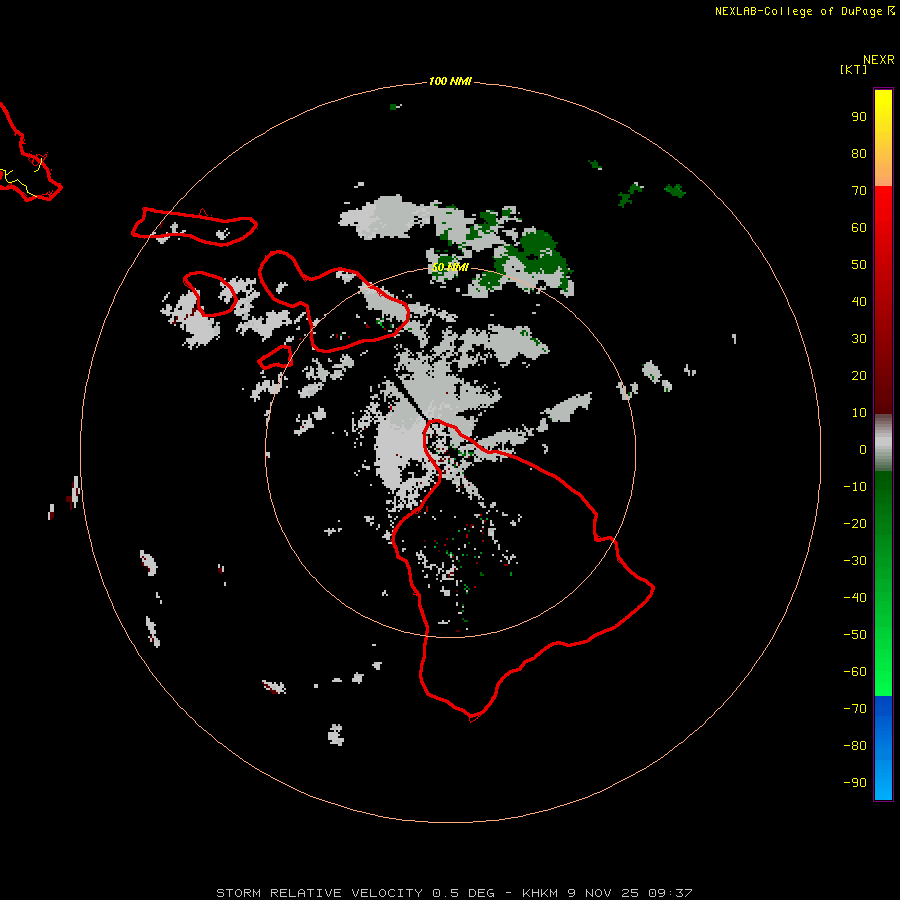The width and height of the screenshot is (900, 900).
Task: Click the 20 value on the velocity scale
Action: (859, 375)
